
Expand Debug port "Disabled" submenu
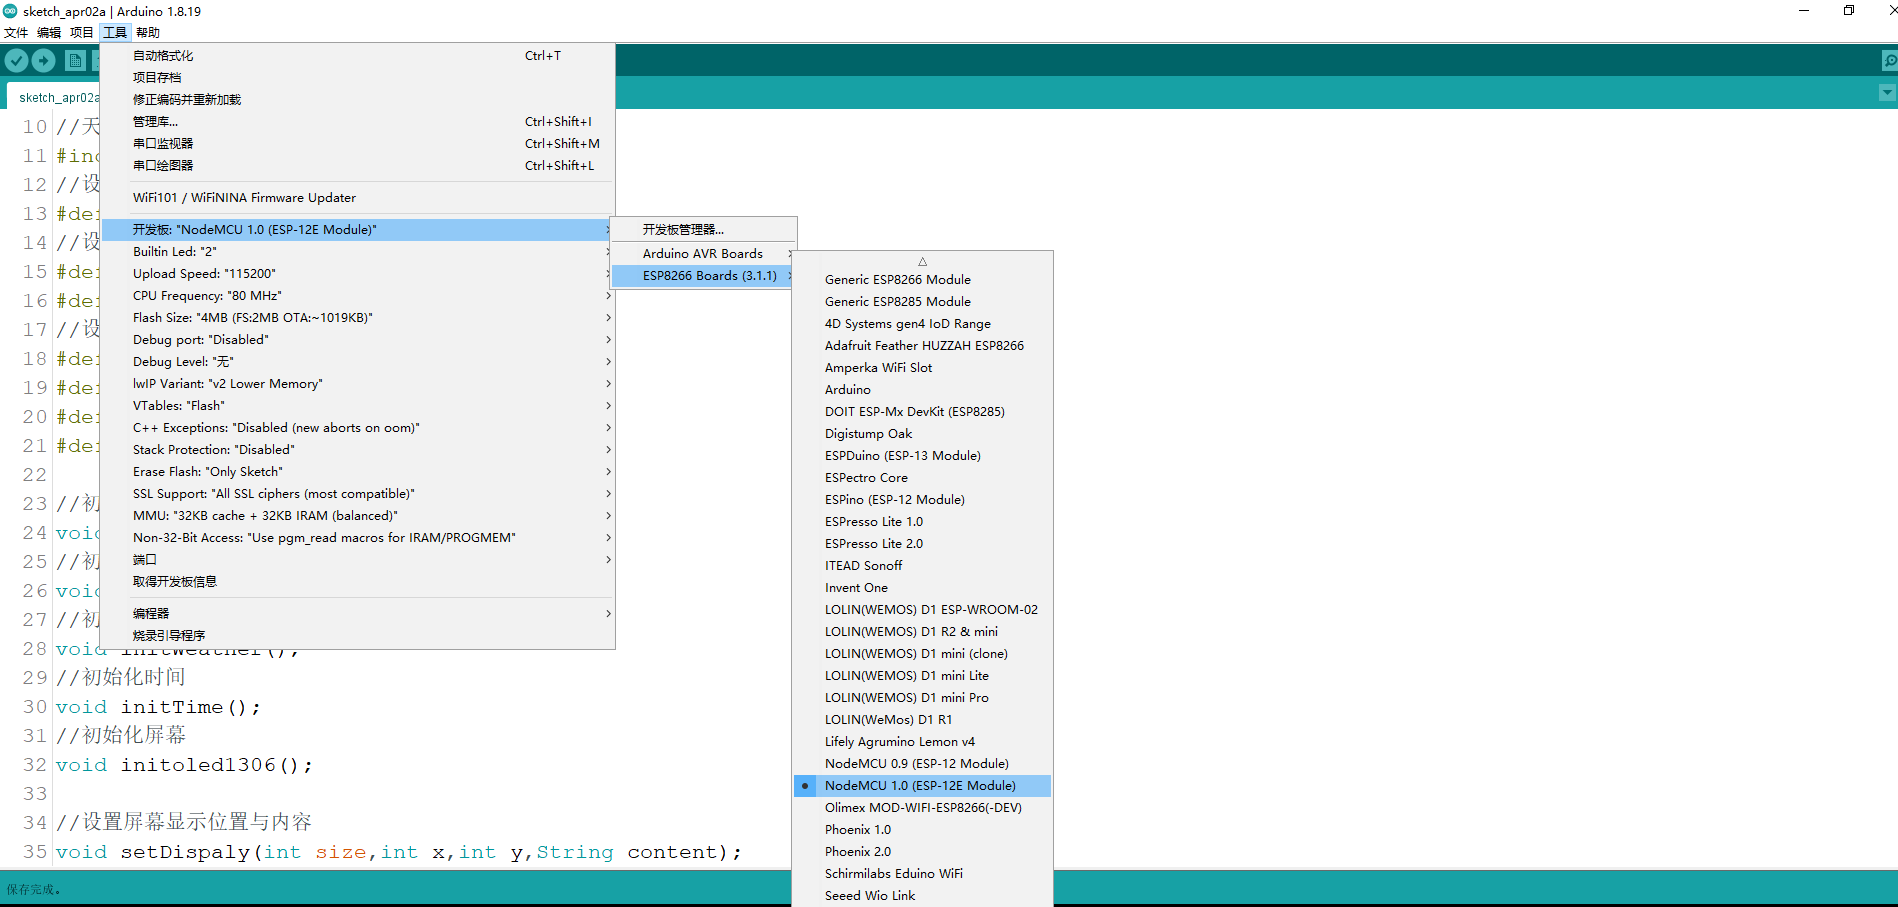(x=358, y=340)
